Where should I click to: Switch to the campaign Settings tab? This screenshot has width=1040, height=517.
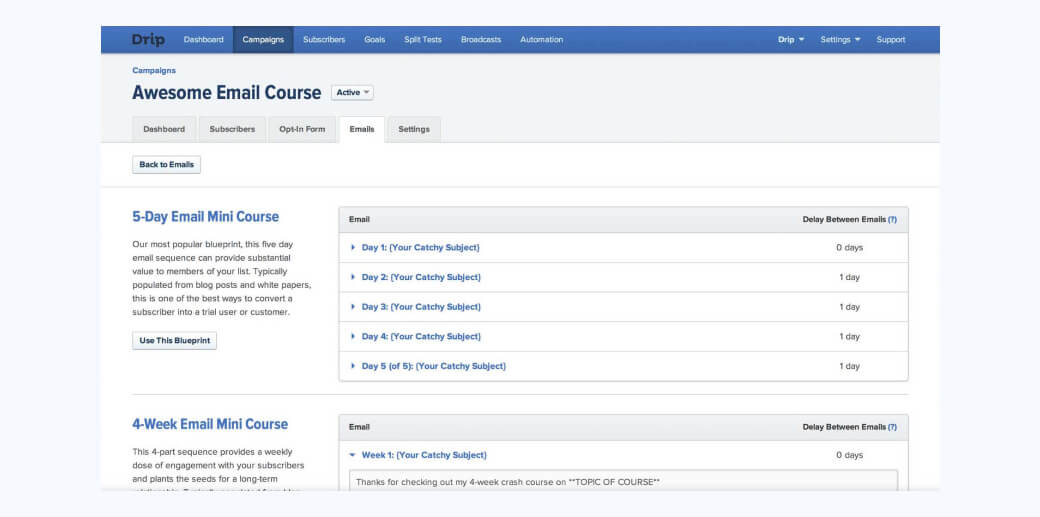[414, 129]
